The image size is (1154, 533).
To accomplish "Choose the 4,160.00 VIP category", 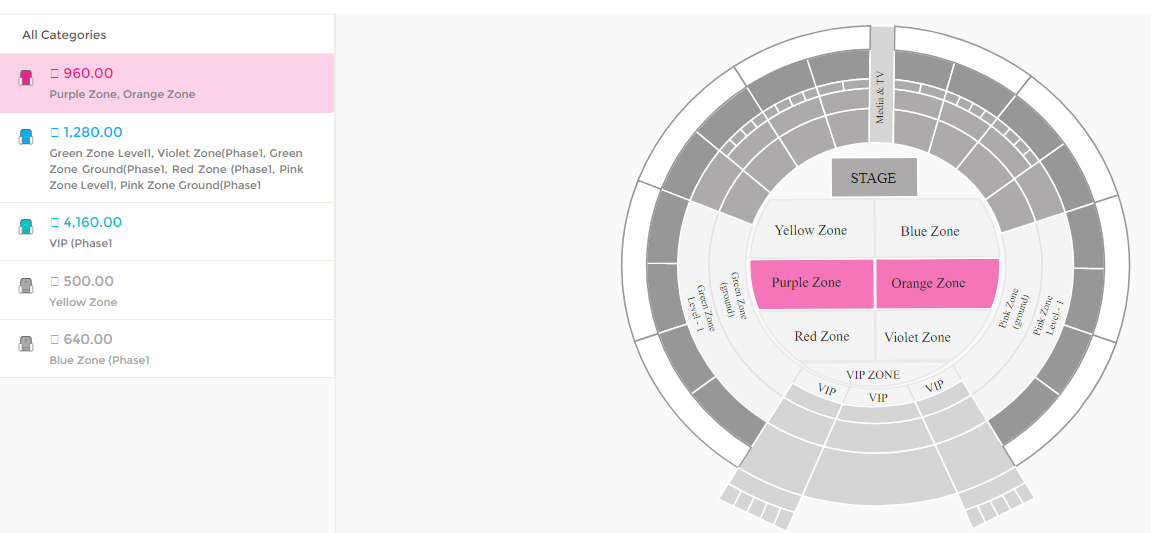I will point(167,232).
